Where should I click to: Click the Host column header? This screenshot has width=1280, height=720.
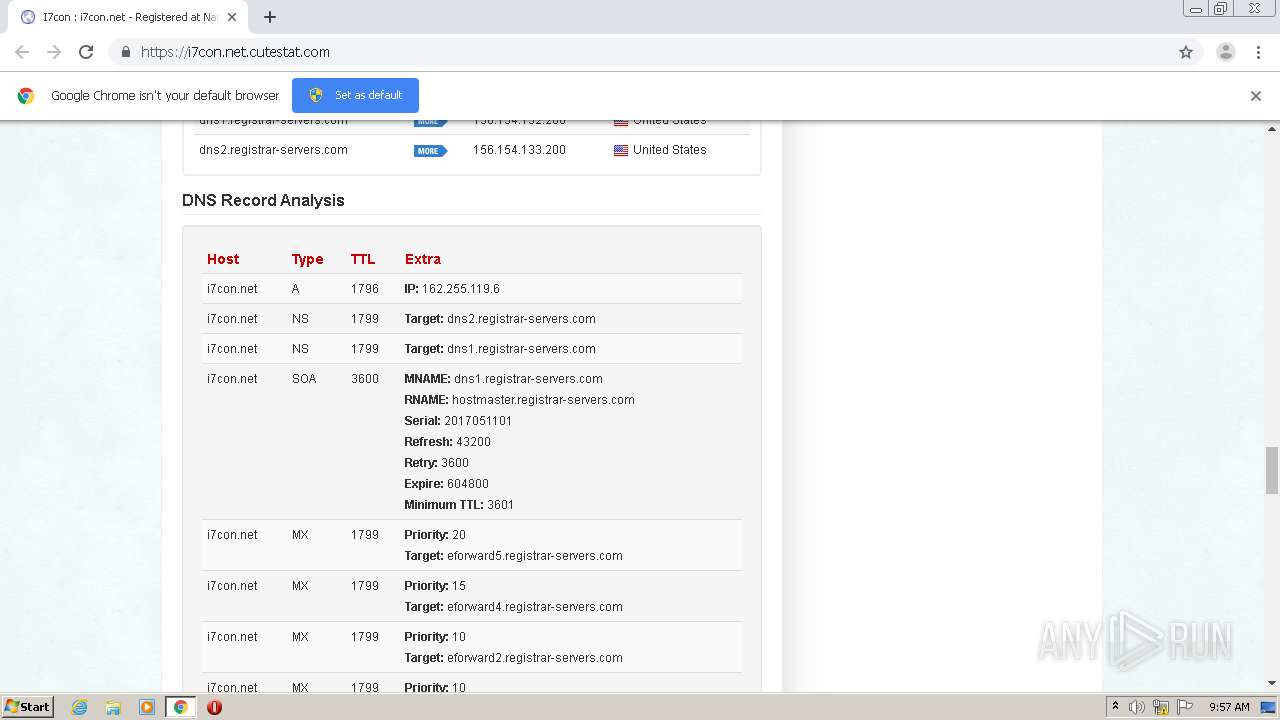(x=223, y=259)
